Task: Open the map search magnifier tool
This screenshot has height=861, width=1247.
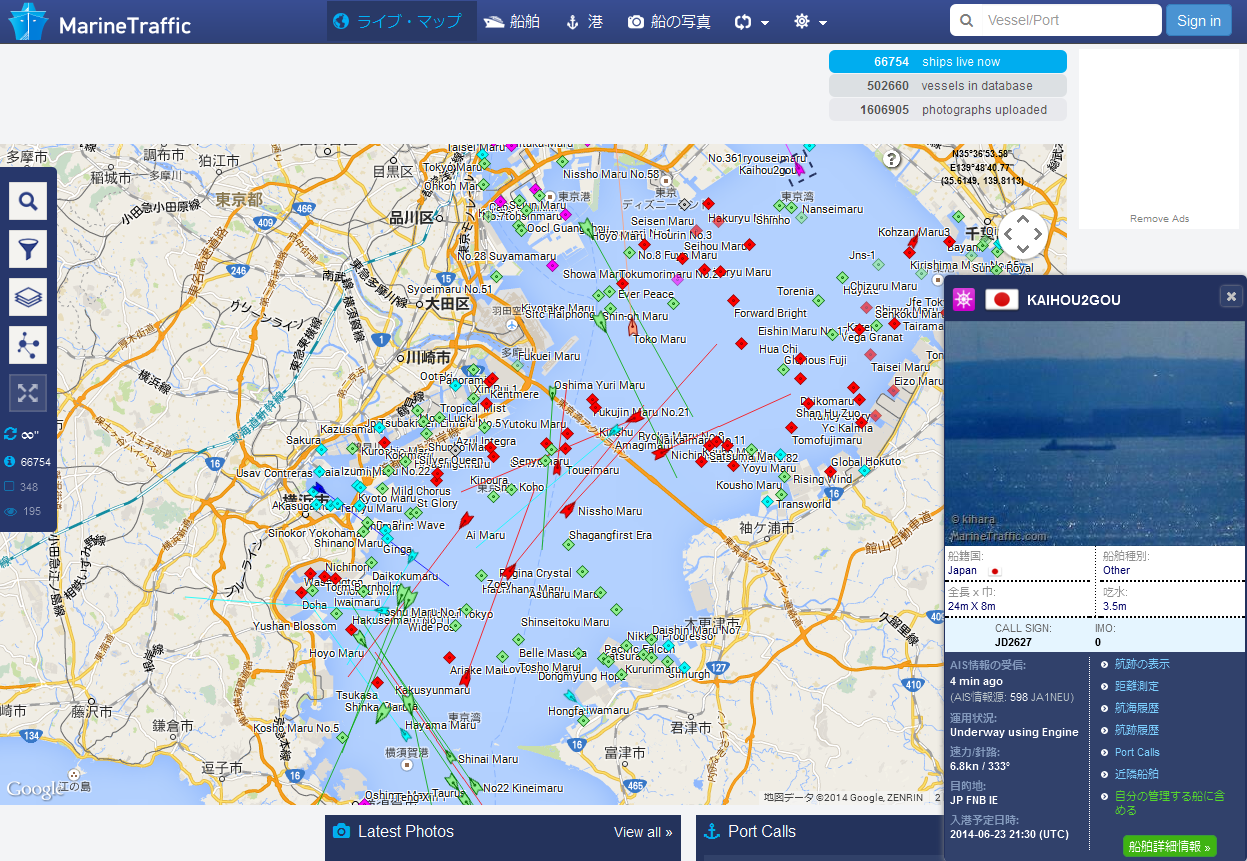Action: [28, 201]
